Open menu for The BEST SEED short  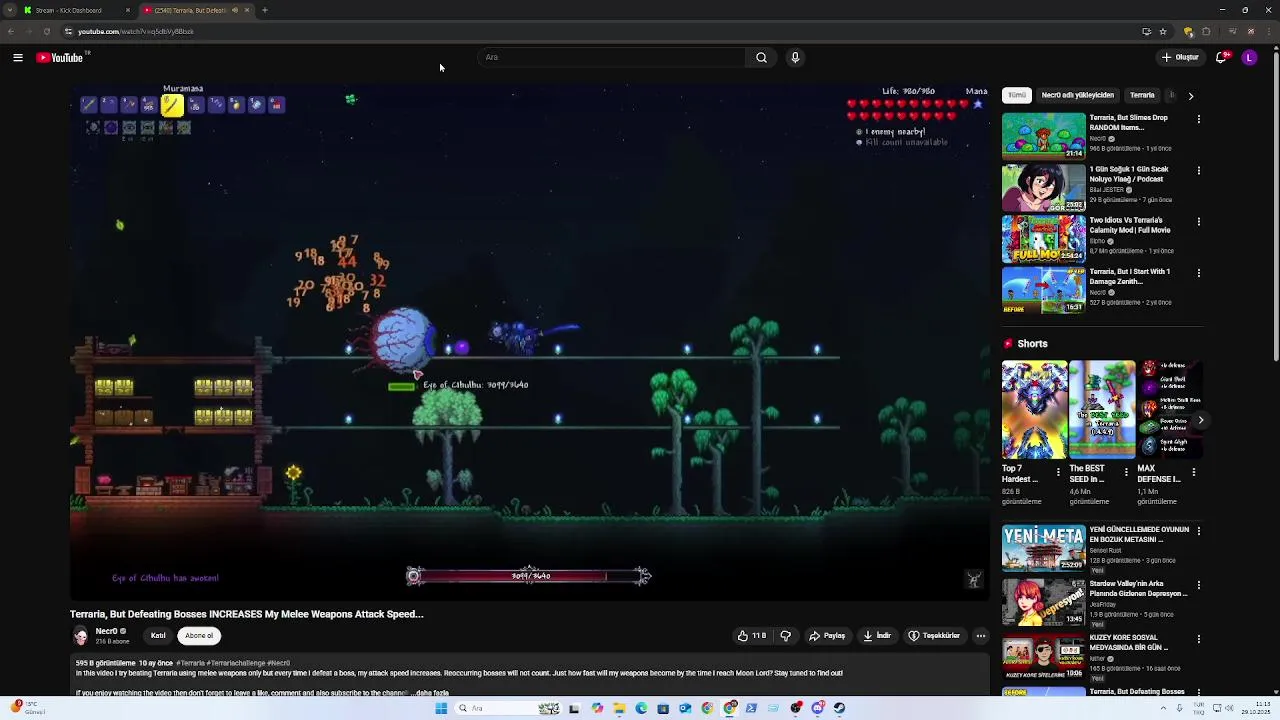pos(1126,471)
